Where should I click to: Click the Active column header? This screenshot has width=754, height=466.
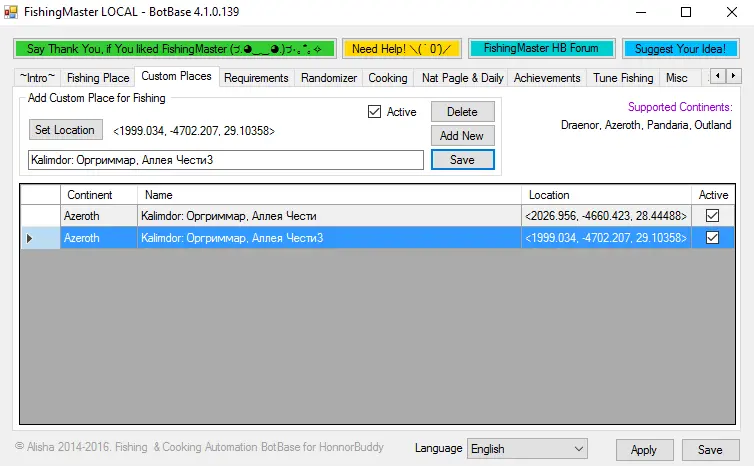pyautogui.click(x=713, y=195)
